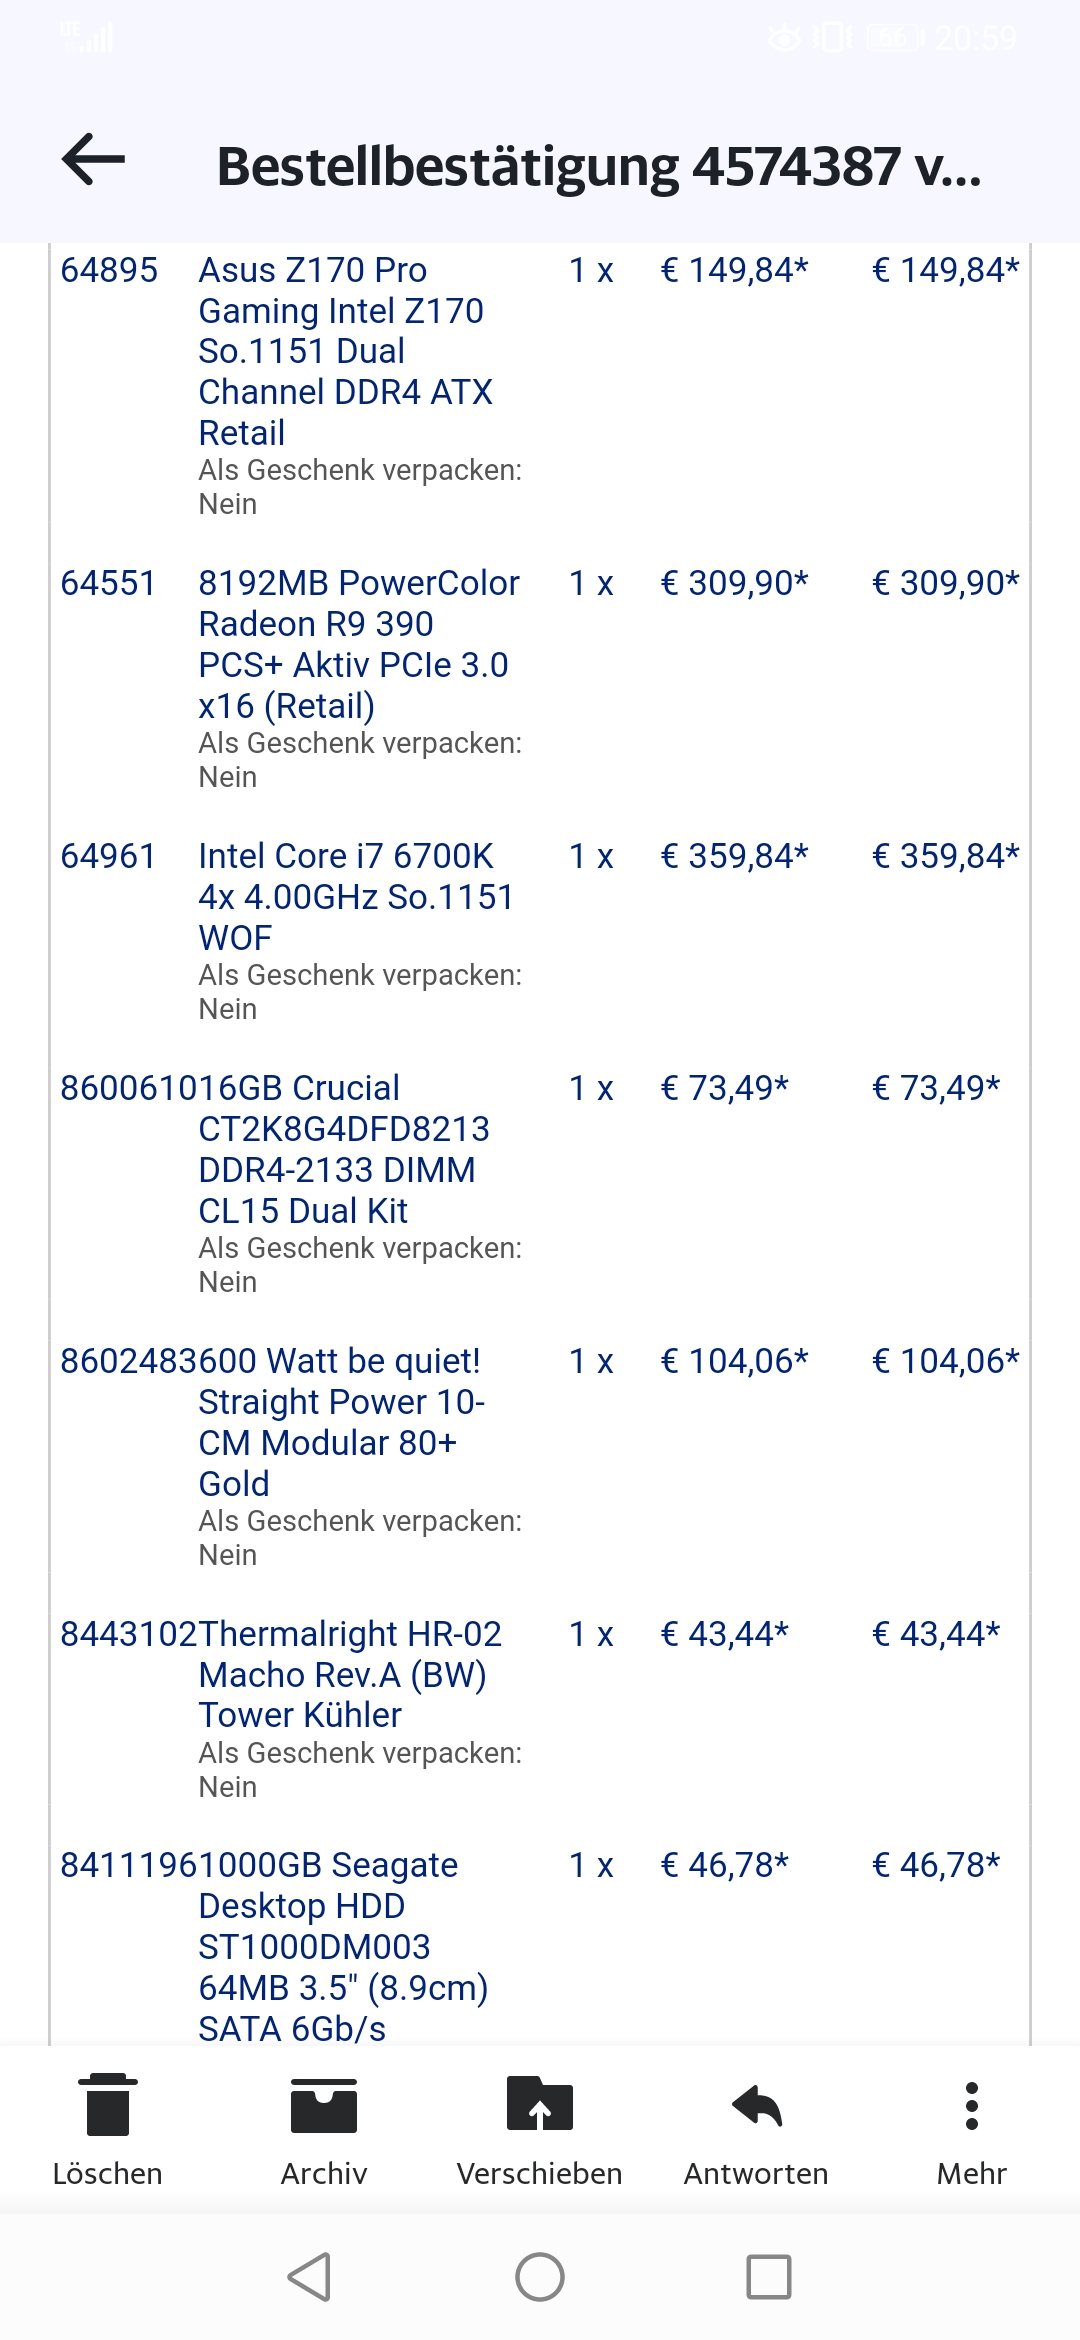
Task: Tap the Archiv label below its icon
Action: [x=323, y=2174]
